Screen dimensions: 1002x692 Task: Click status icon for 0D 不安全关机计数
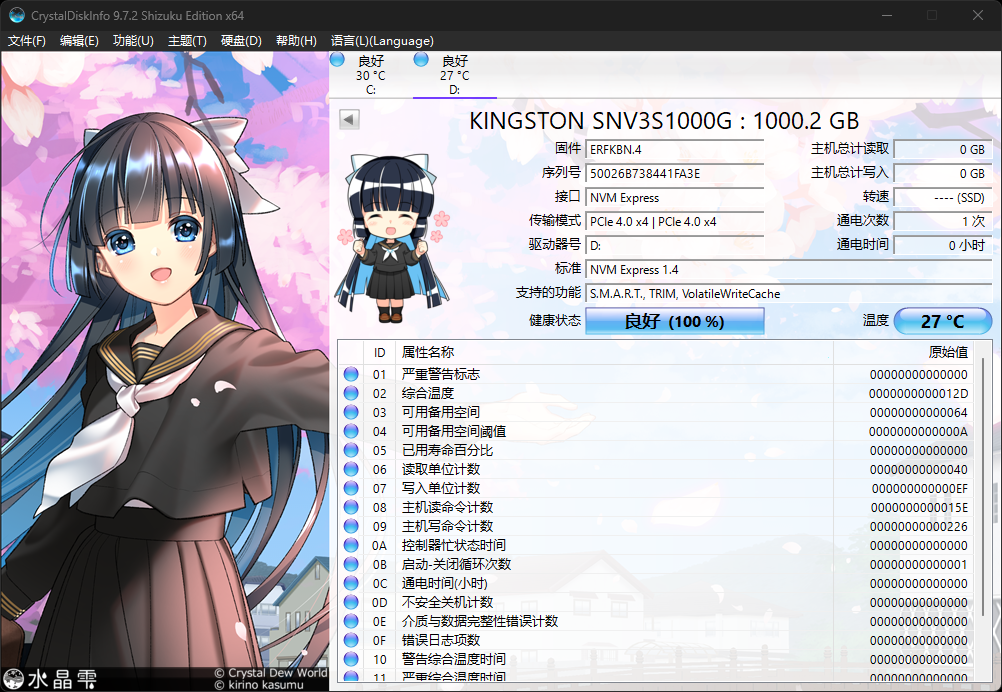[351, 602]
